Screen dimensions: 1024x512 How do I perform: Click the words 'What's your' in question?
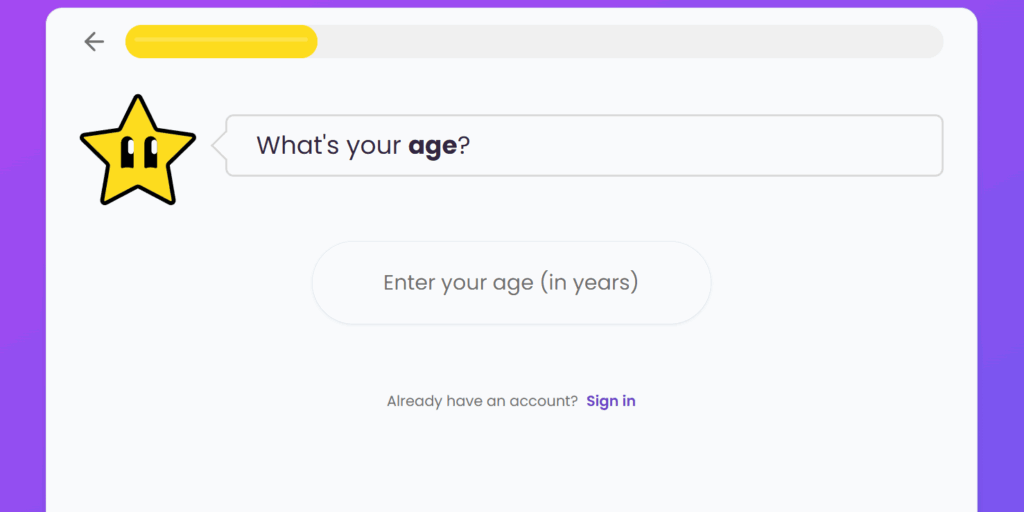coord(328,146)
